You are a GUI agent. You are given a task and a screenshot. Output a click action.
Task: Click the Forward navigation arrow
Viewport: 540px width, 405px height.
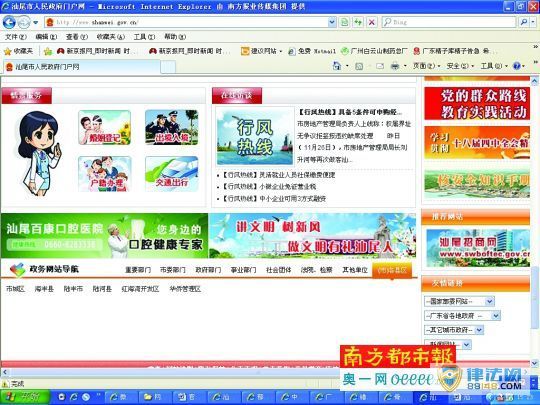pyautogui.click(x=23, y=23)
